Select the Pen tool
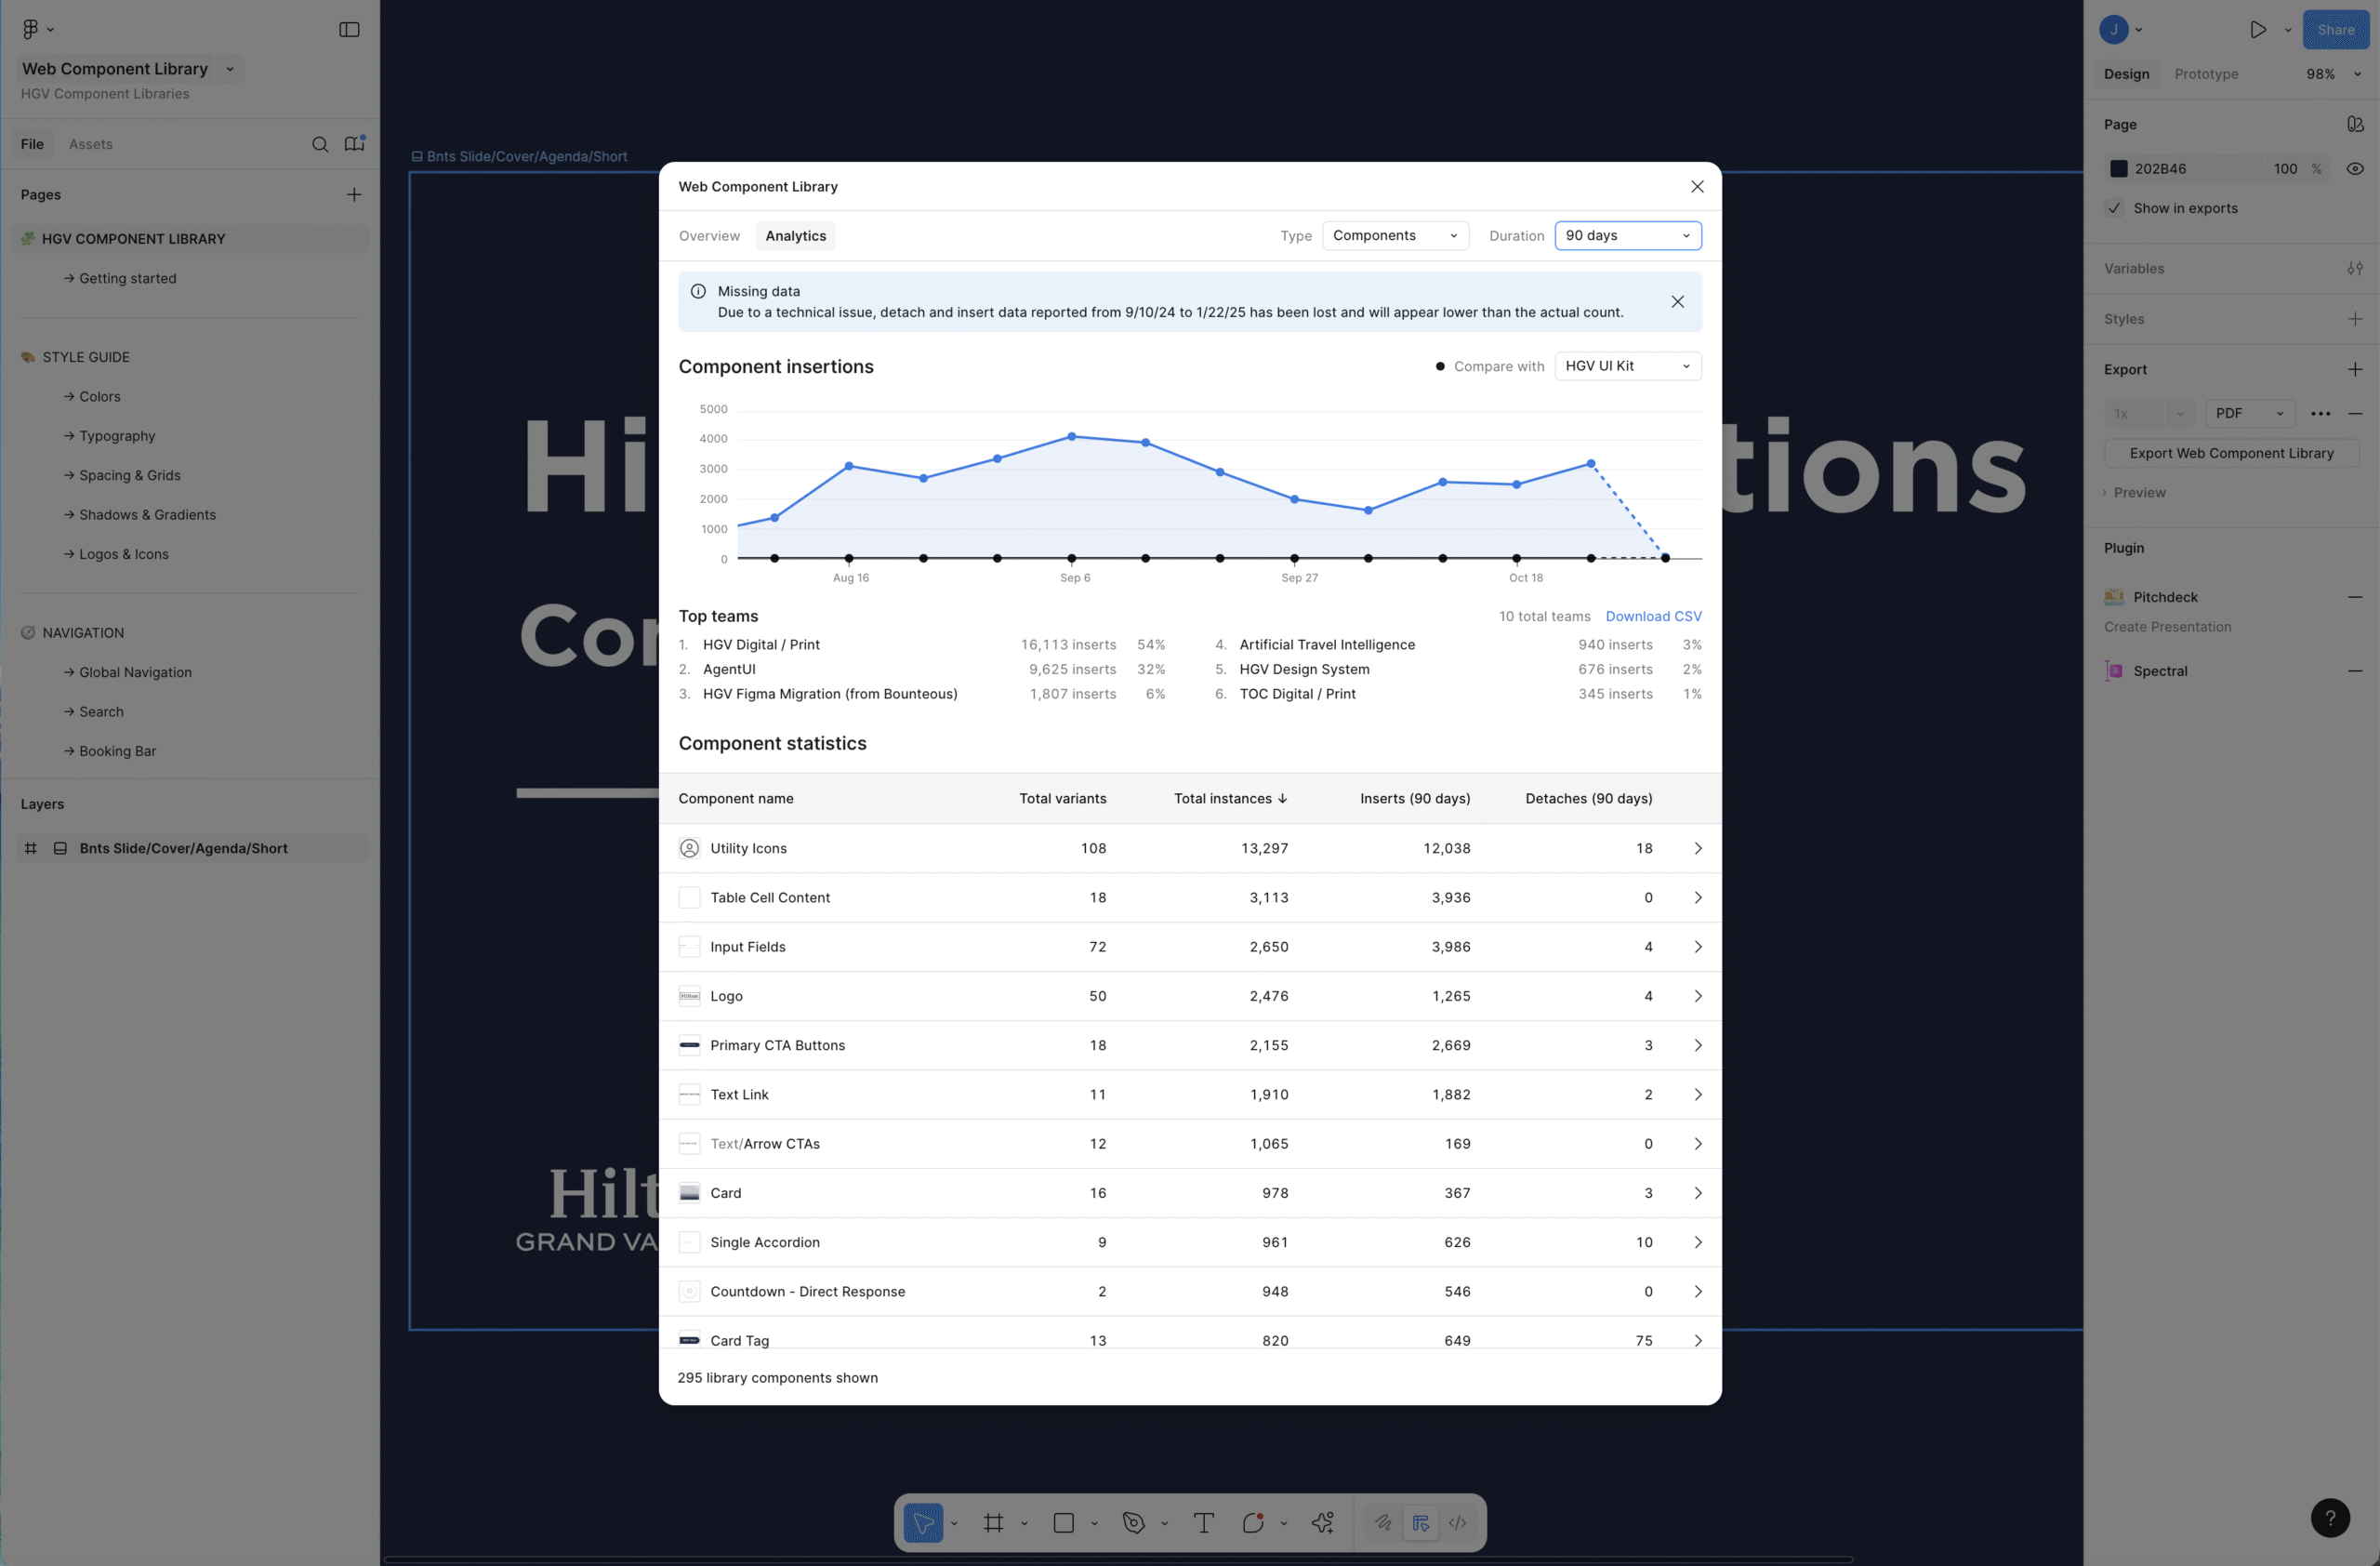Image resolution: width=2380 pixels, height=1566 pixels. coord(1134,1522)
